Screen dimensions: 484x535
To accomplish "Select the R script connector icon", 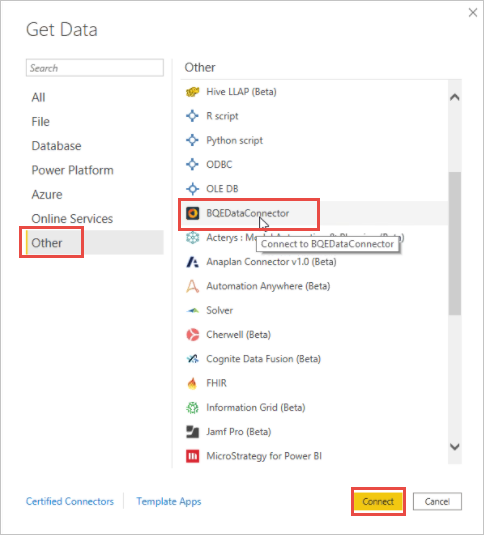I will tap(192, 116).
